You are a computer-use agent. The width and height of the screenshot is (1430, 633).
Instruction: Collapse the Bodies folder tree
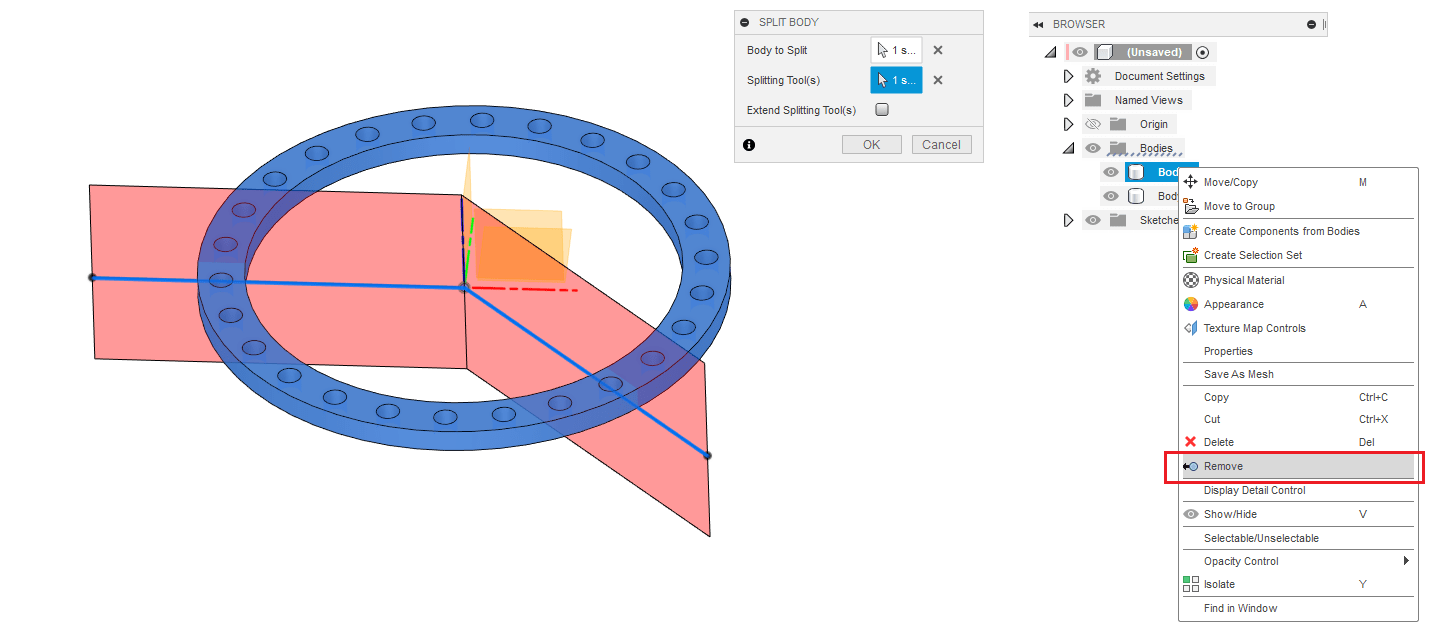pos(1068,148)
